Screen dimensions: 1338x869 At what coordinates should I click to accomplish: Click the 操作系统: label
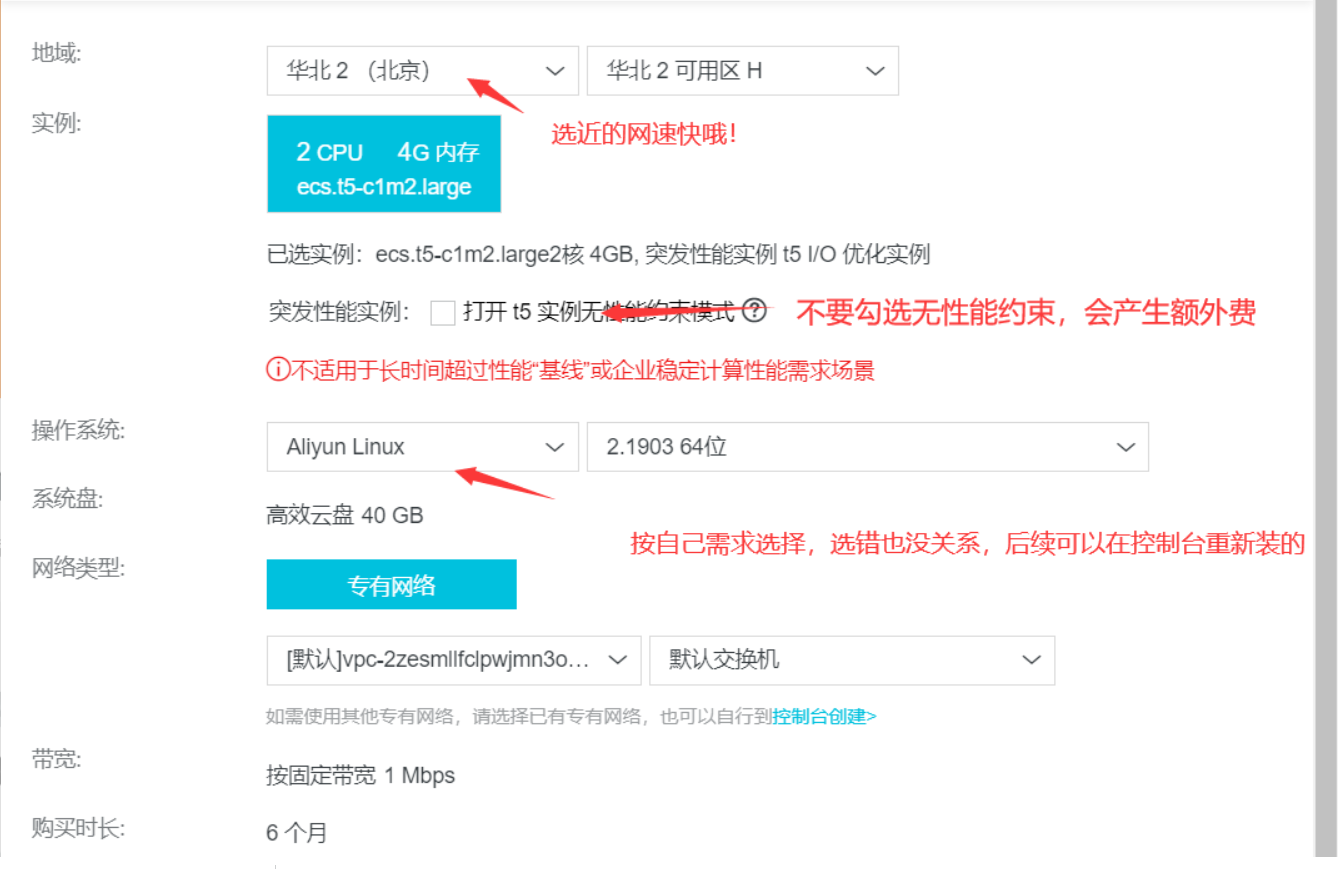pos(78,431)
